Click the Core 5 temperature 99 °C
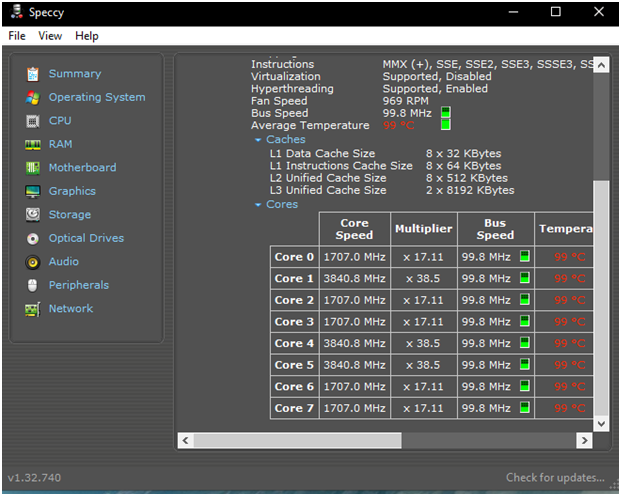The height and width of the screenshot is (496, 621). coord(570,365)
